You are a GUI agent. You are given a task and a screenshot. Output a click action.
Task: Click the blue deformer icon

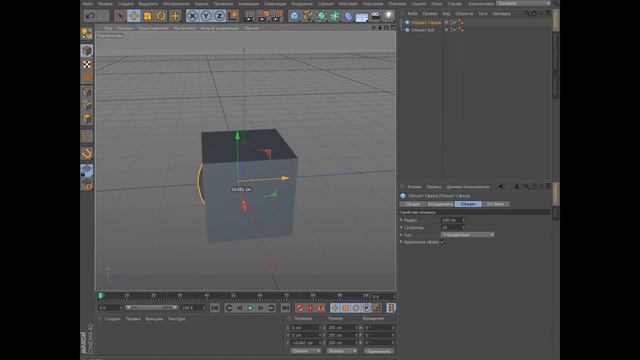[x=348, y=16]
